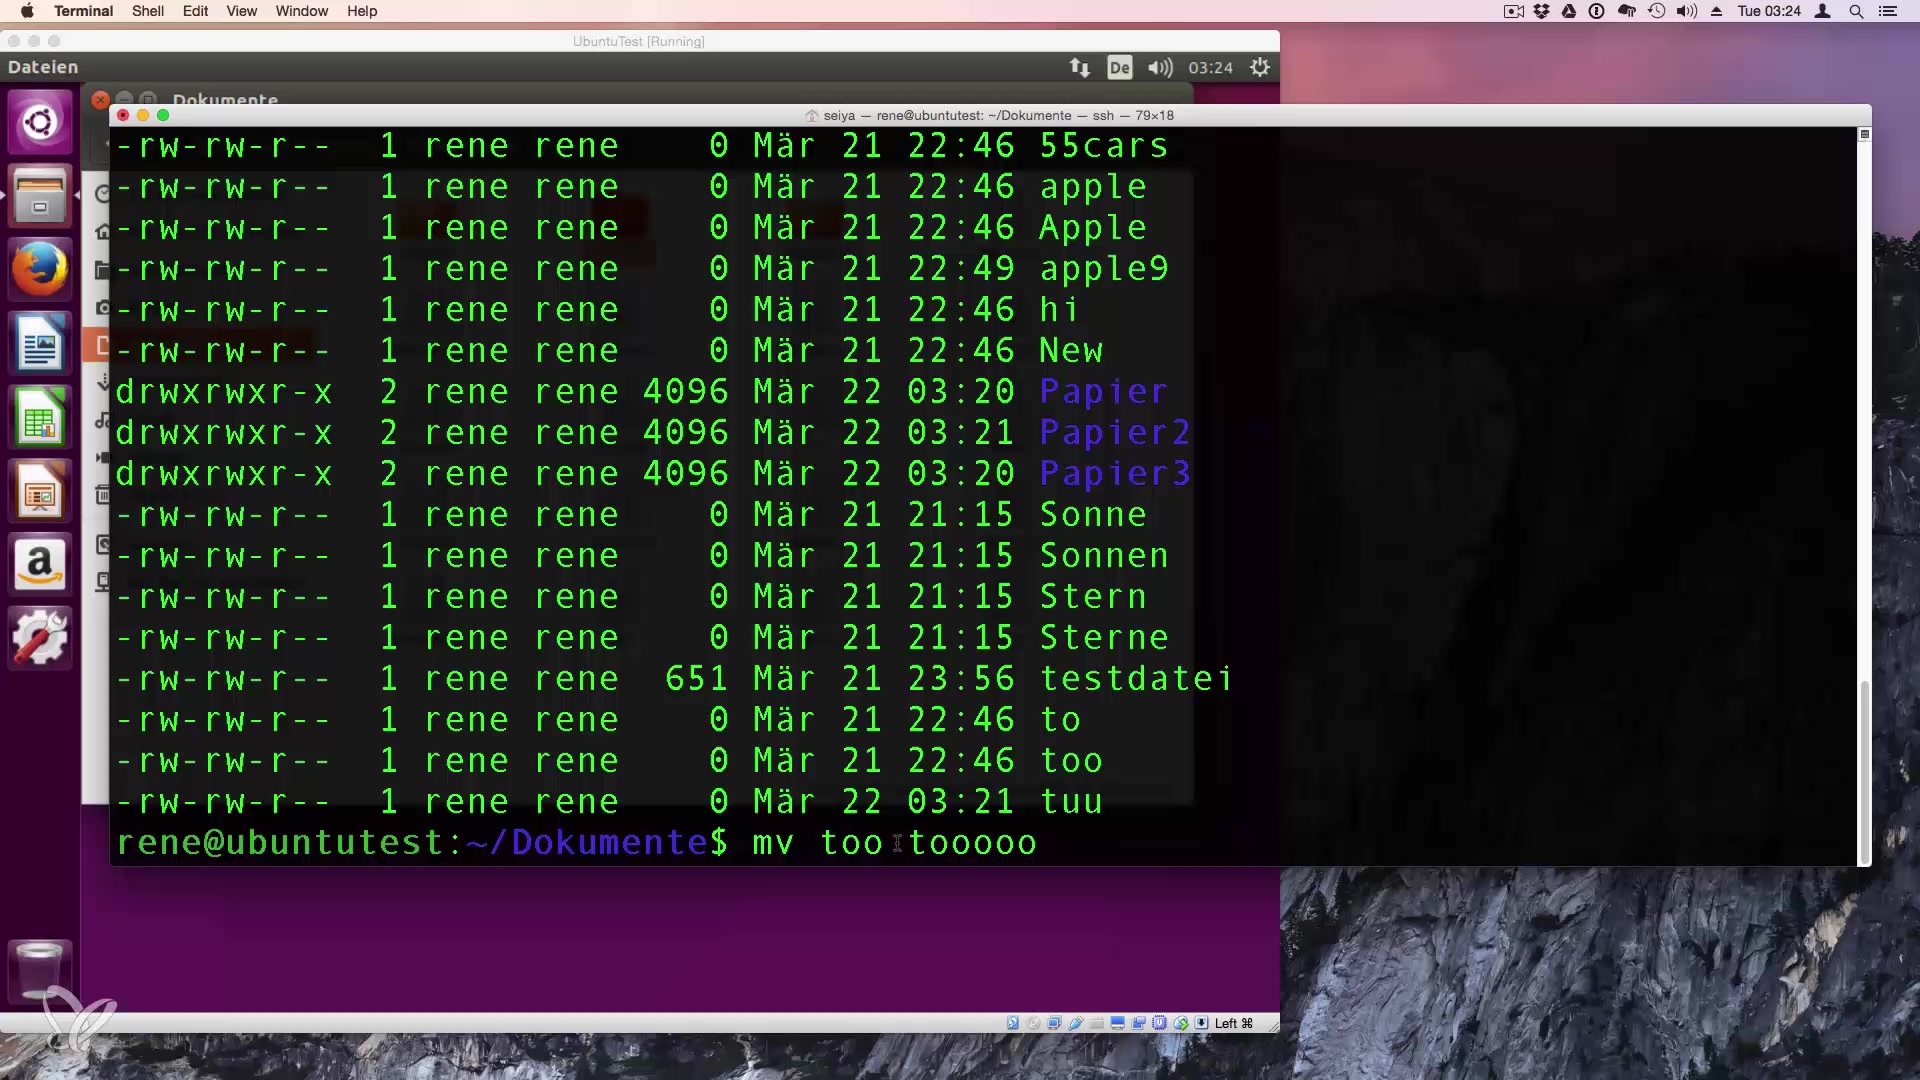Launch LibreOffice Calc spreadsheet icon
The height and width of the screenshot is (1080, 1920).
pos(40,417)
